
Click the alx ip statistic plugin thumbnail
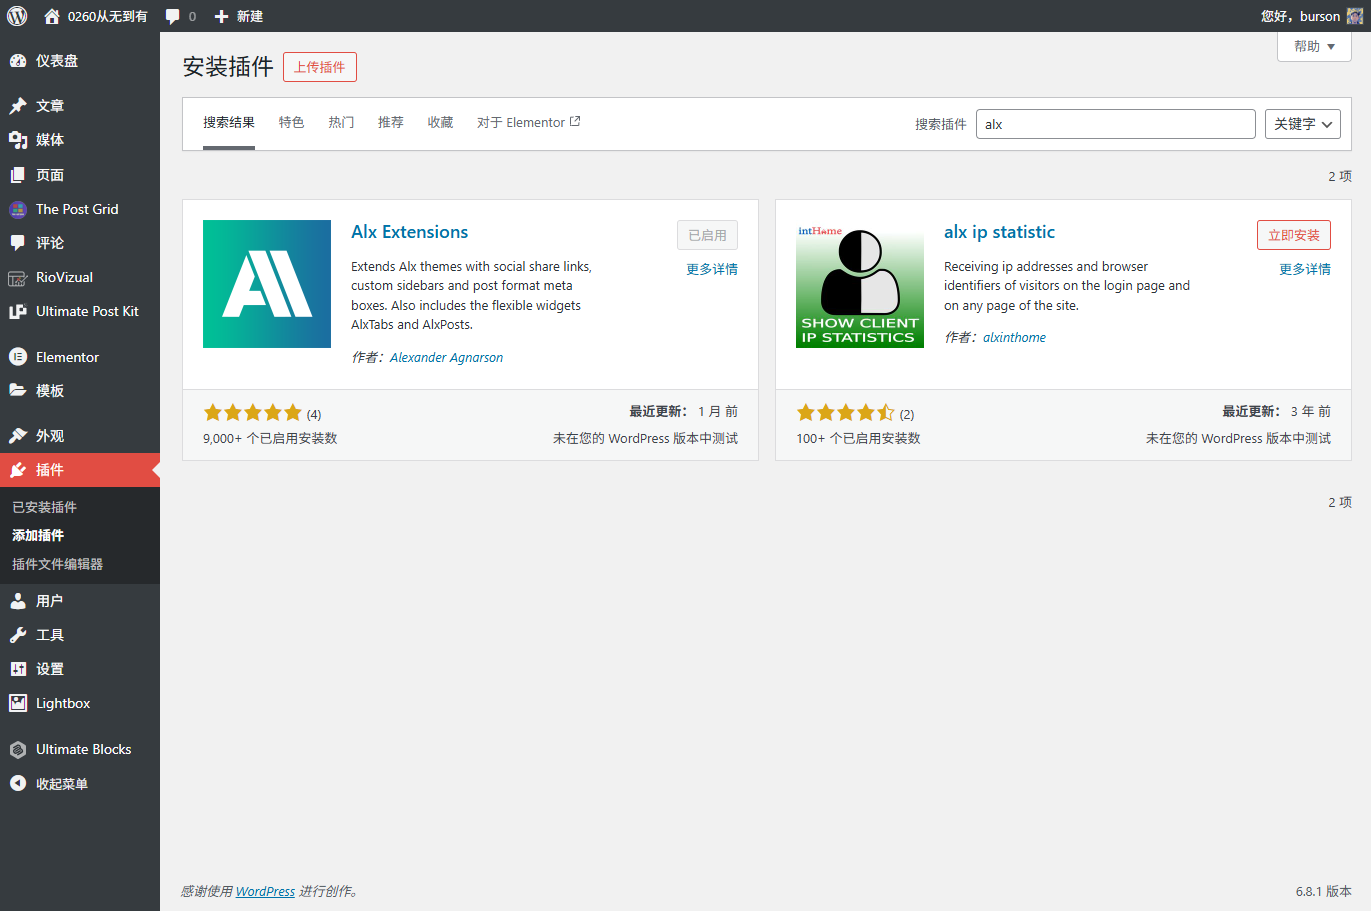pos(860,284)
